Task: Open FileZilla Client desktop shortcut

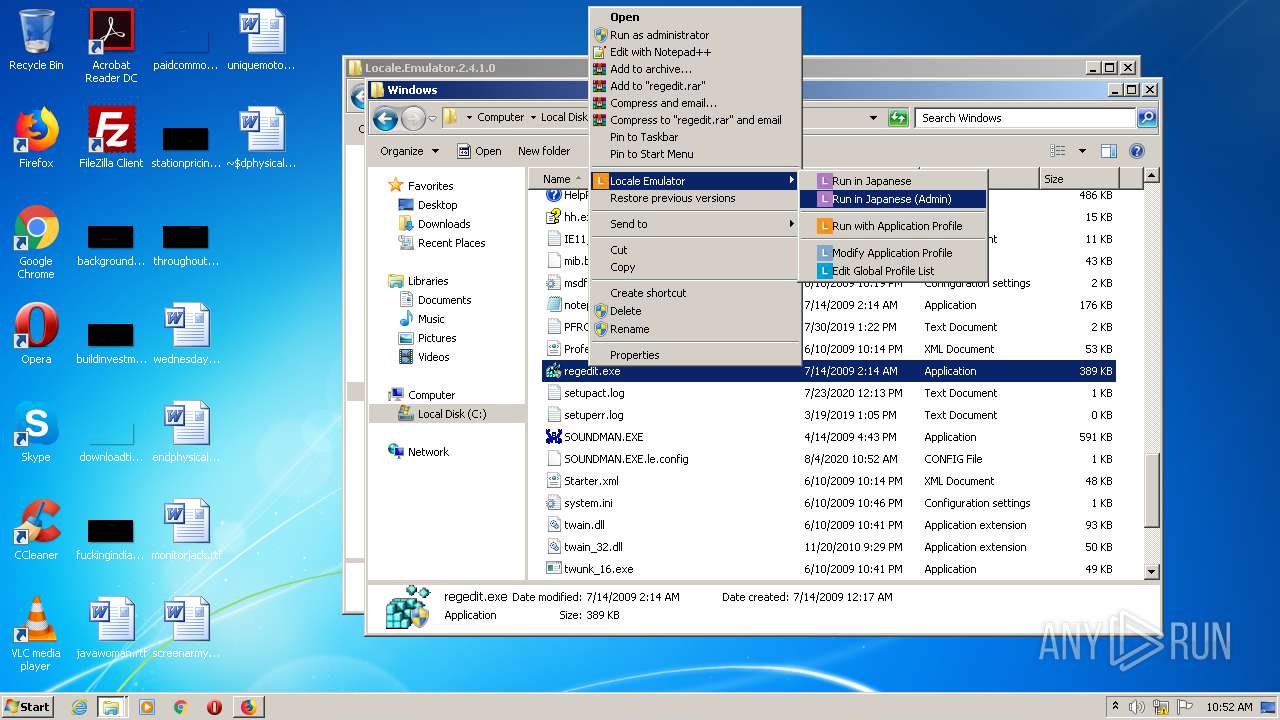Action: 111,138
